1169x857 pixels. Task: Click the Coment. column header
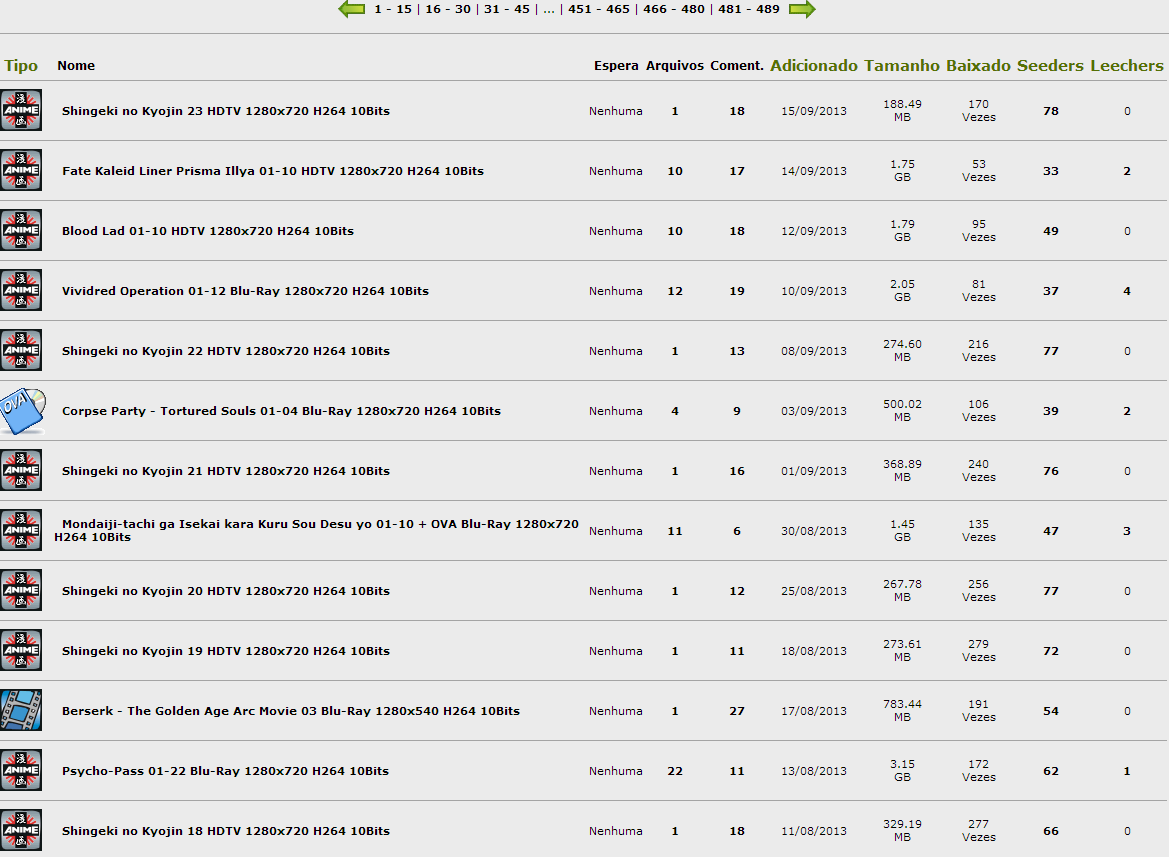pyautogui.click(x=737, y=66)
